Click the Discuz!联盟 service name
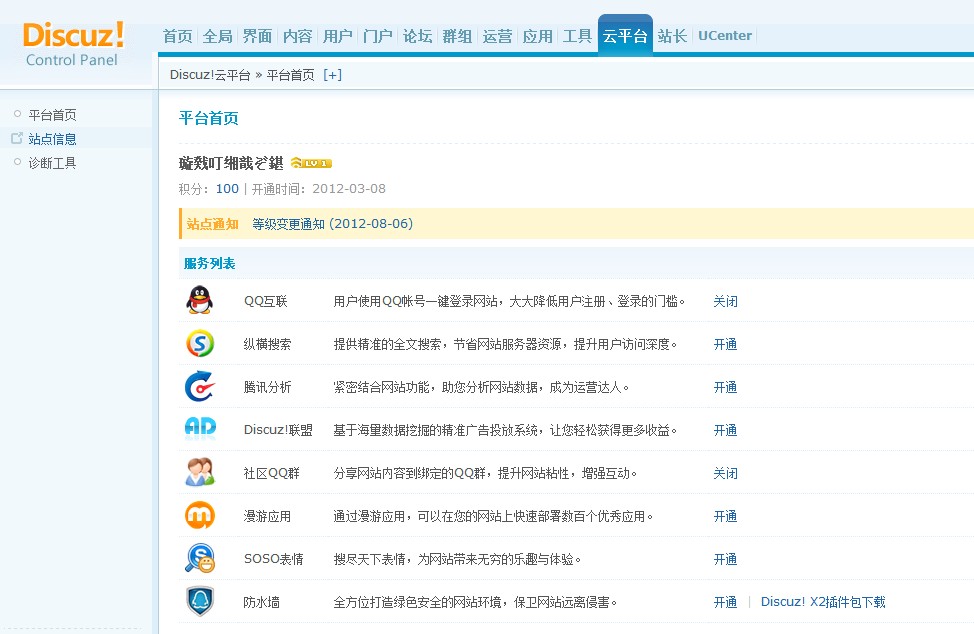The width and height of the screenshot is (974, 634). 278,430
